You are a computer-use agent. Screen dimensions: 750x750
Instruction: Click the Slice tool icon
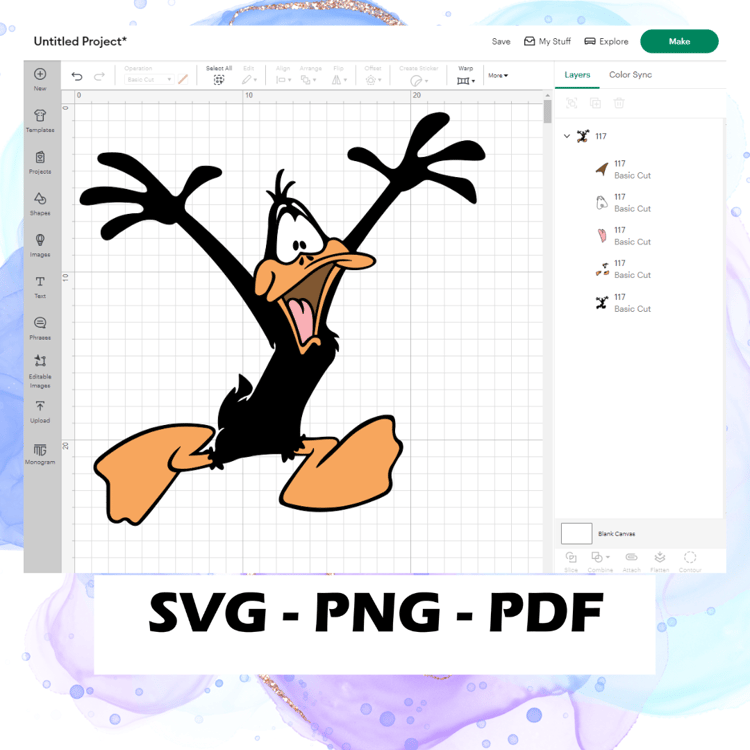(571, 557)
